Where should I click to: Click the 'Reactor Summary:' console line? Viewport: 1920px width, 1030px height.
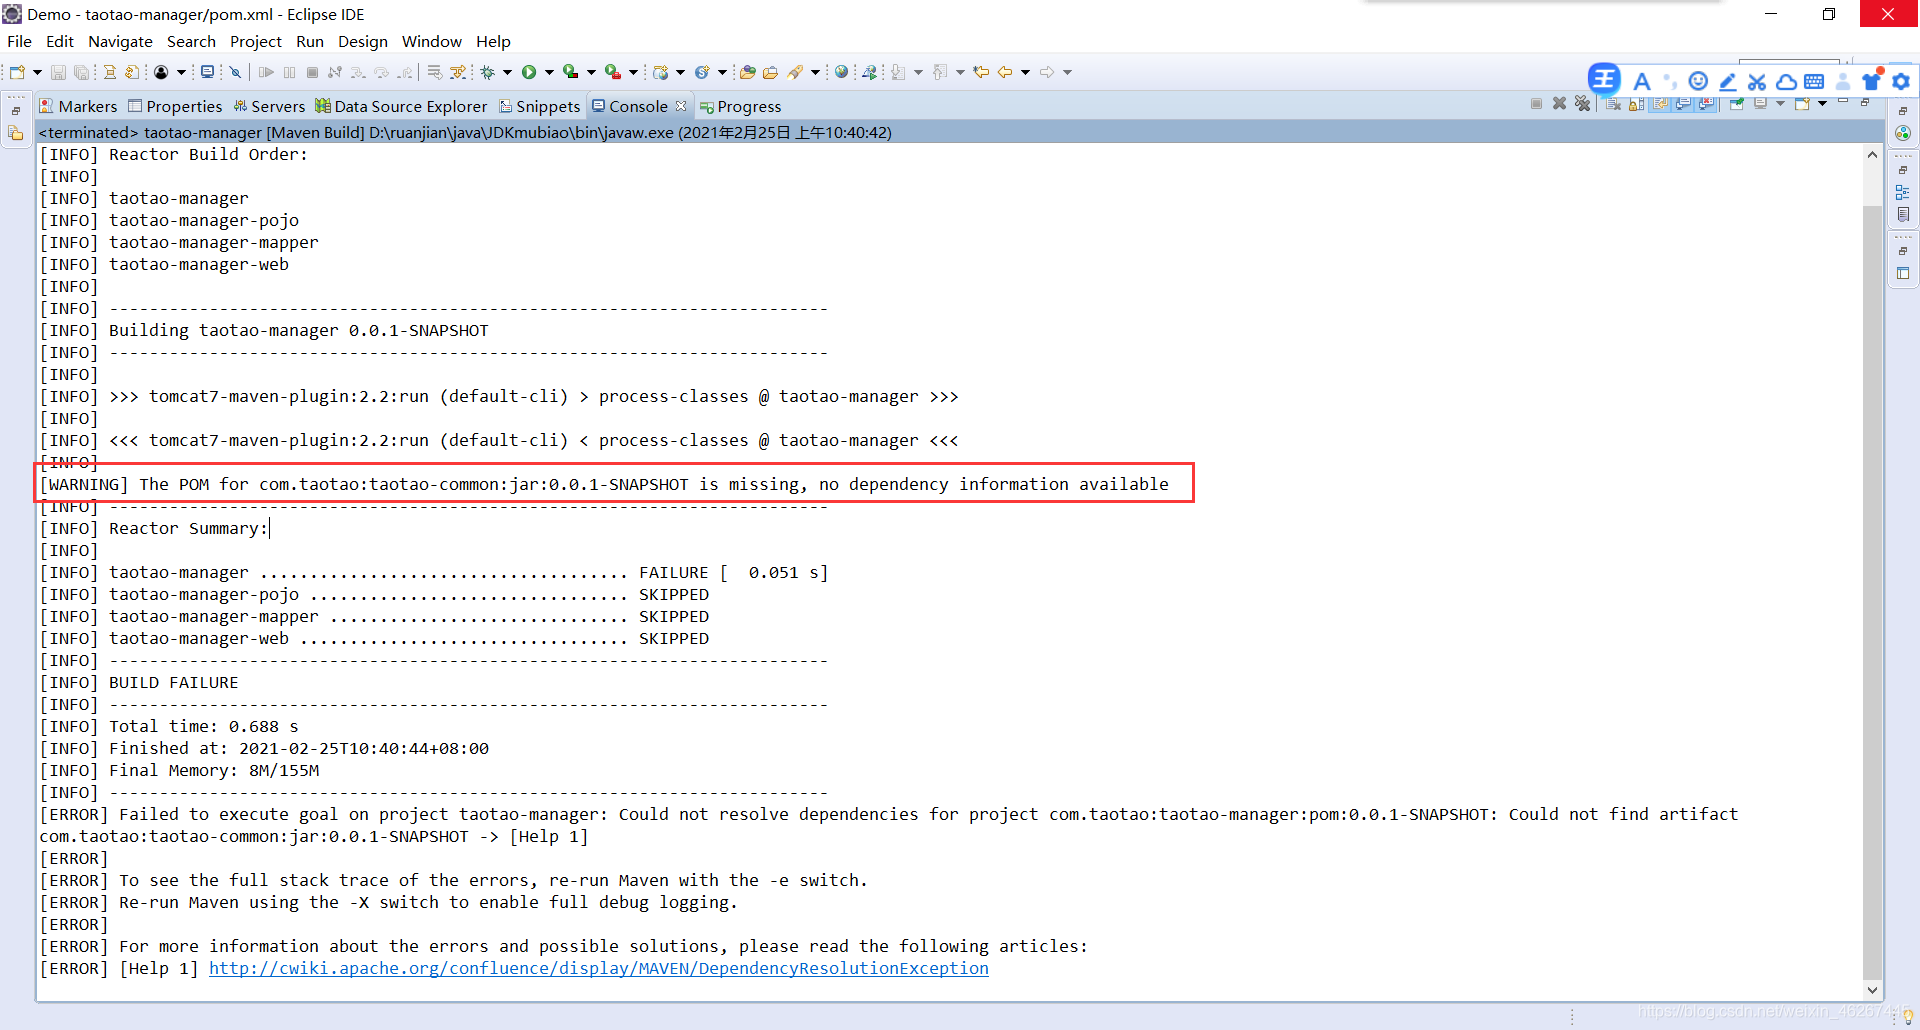[188, 528]
